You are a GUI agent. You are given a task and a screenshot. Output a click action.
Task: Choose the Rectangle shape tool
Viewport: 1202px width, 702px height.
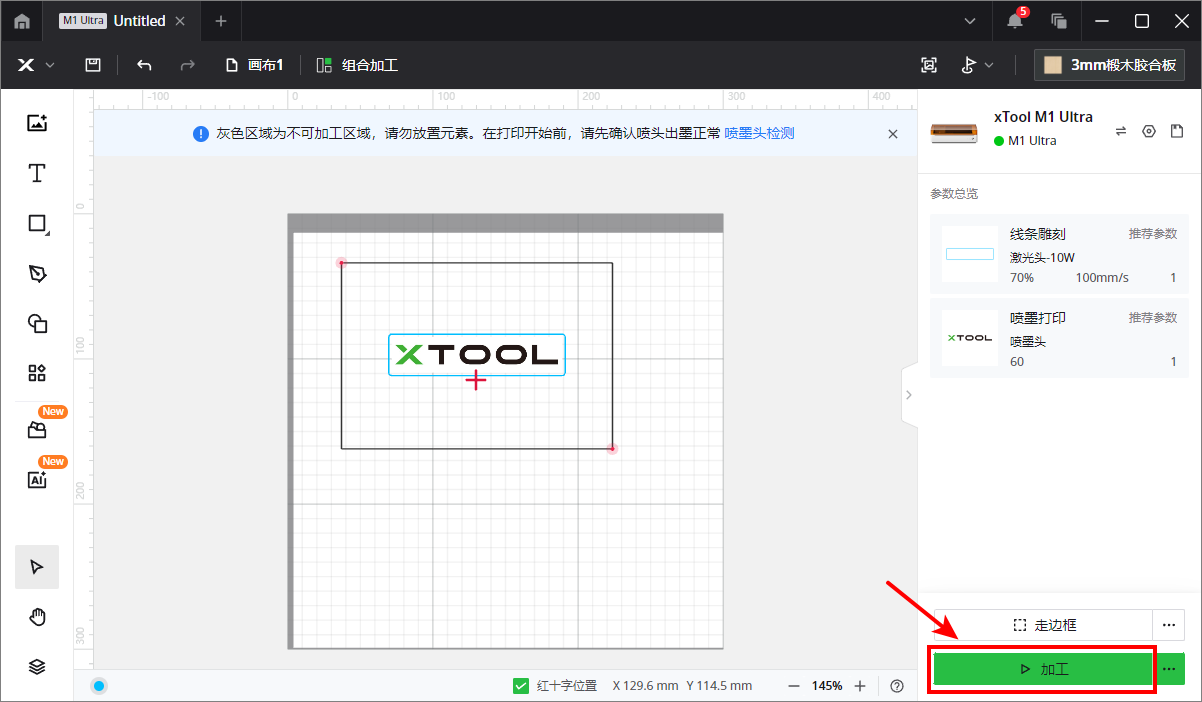coord(37,224)
